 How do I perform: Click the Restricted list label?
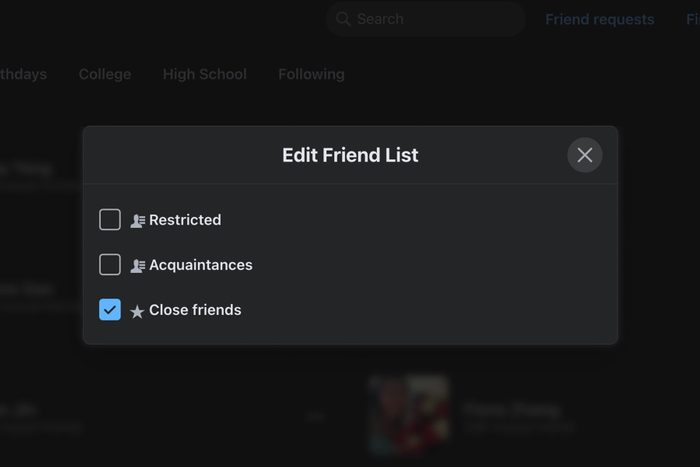185,220
